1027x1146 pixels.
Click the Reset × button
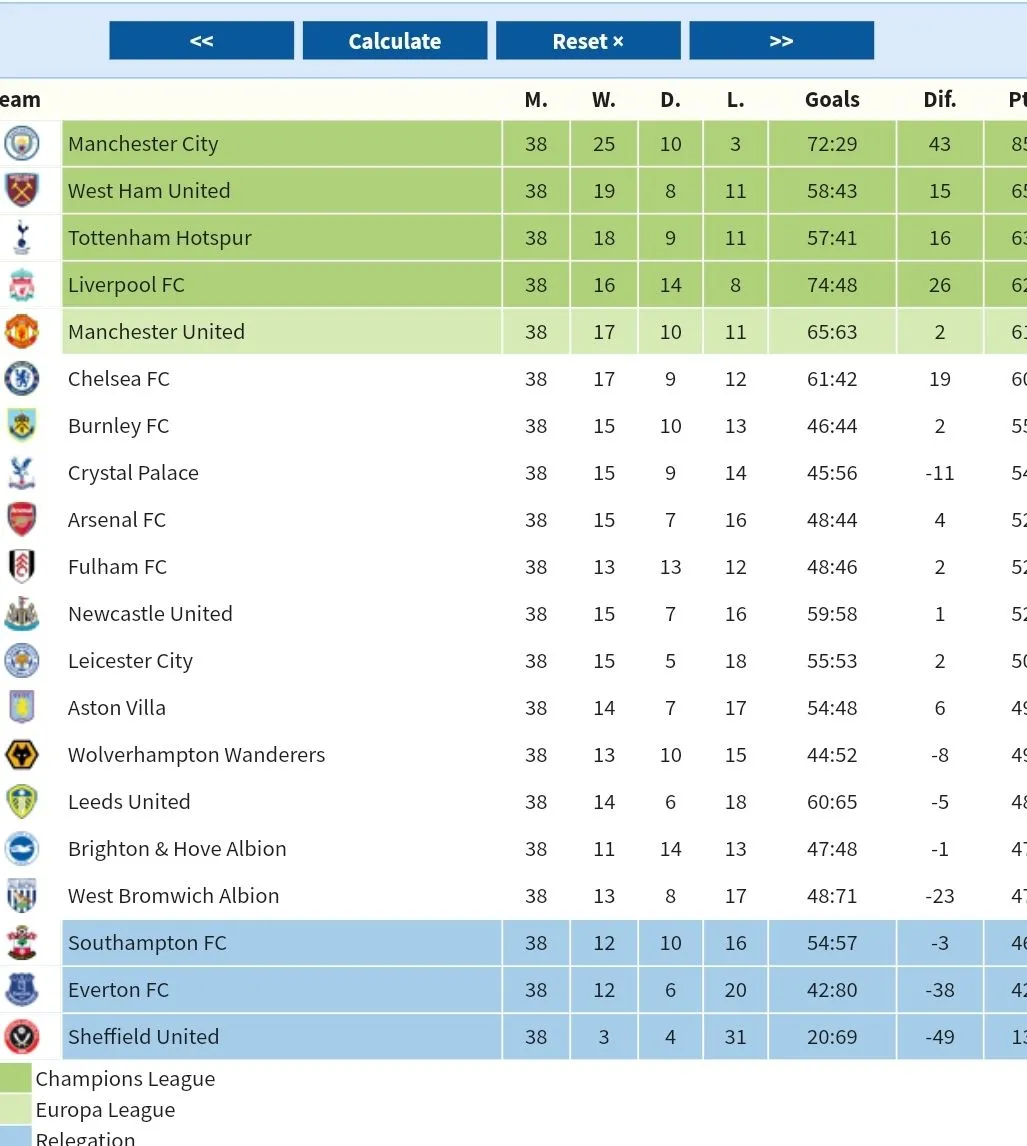click(x=588, y=40)
